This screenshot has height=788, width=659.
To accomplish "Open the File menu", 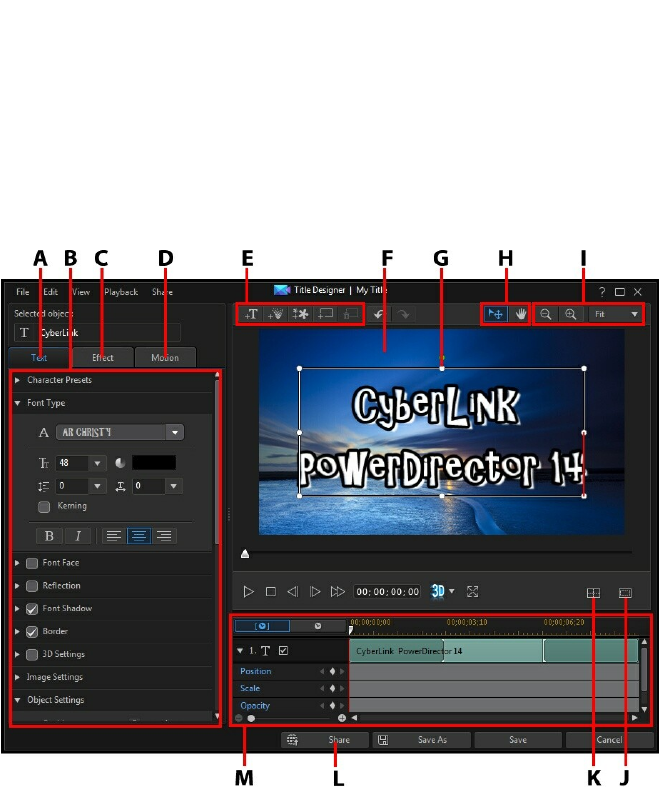I will click(23, 292).
